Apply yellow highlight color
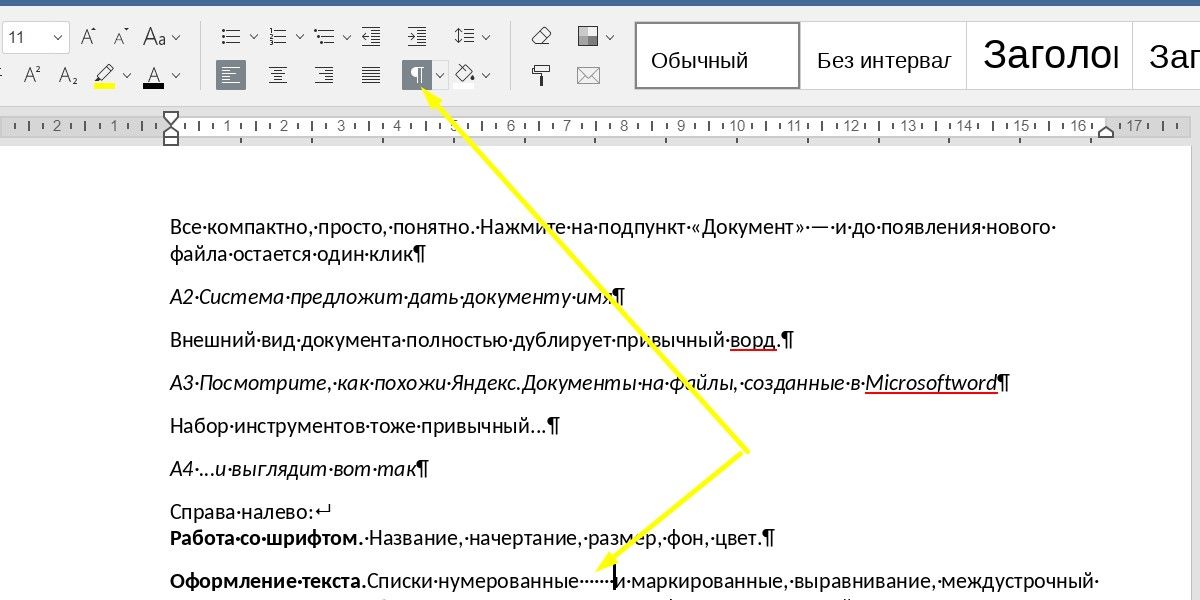1200x600 pixels. tap(104, 75)
